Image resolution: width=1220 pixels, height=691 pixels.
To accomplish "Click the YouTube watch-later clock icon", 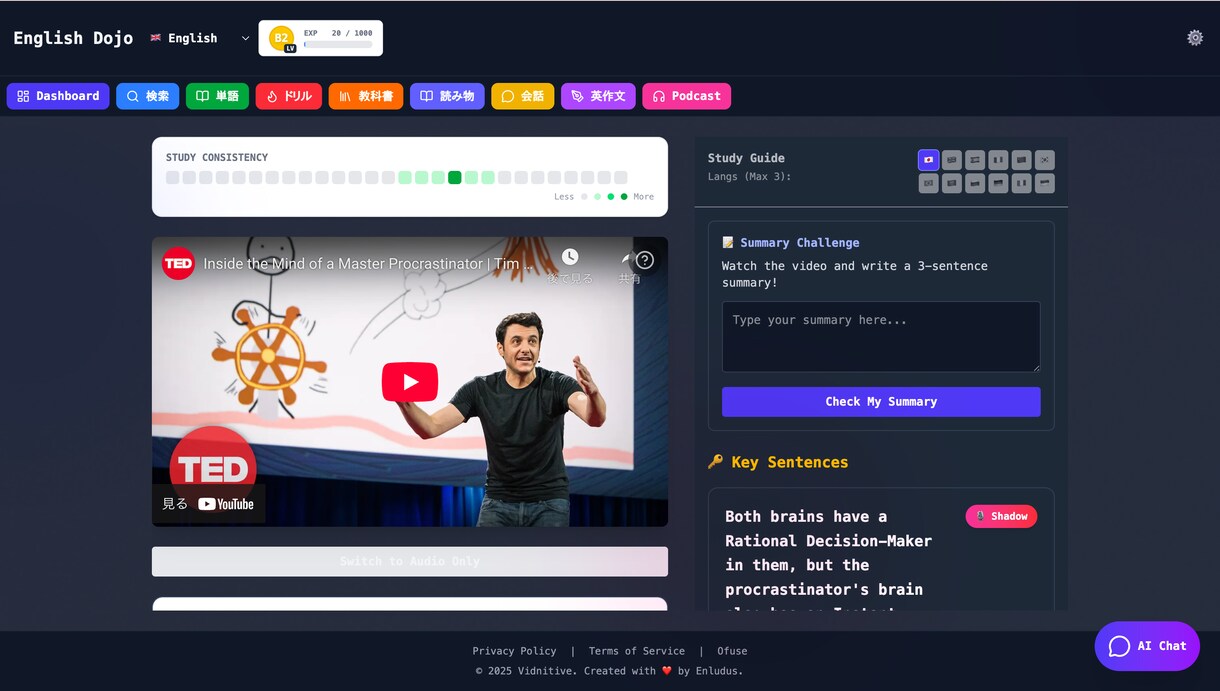I will pyautogui.click(x=570, y=258).
